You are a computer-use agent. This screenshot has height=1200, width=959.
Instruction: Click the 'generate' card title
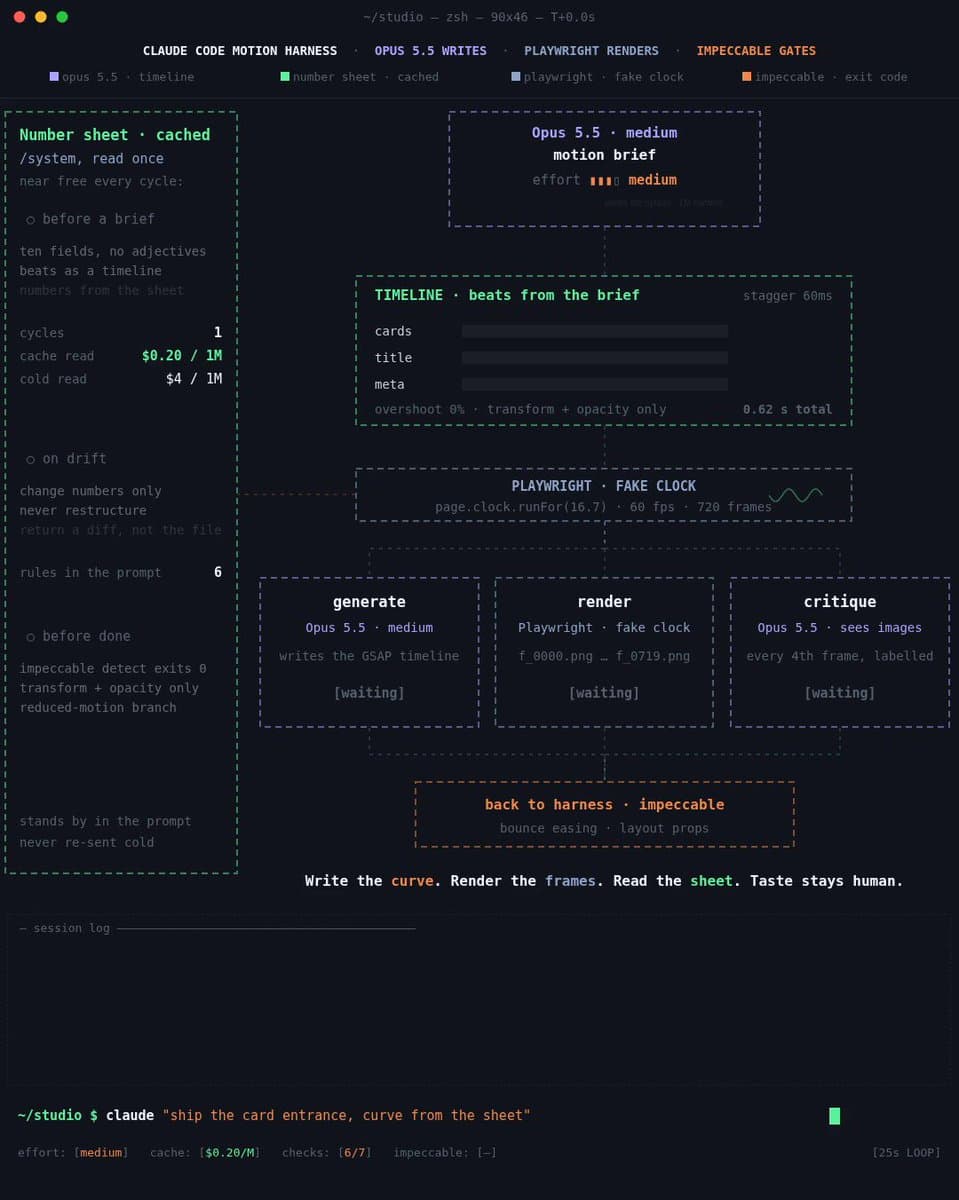click(369, 601)
